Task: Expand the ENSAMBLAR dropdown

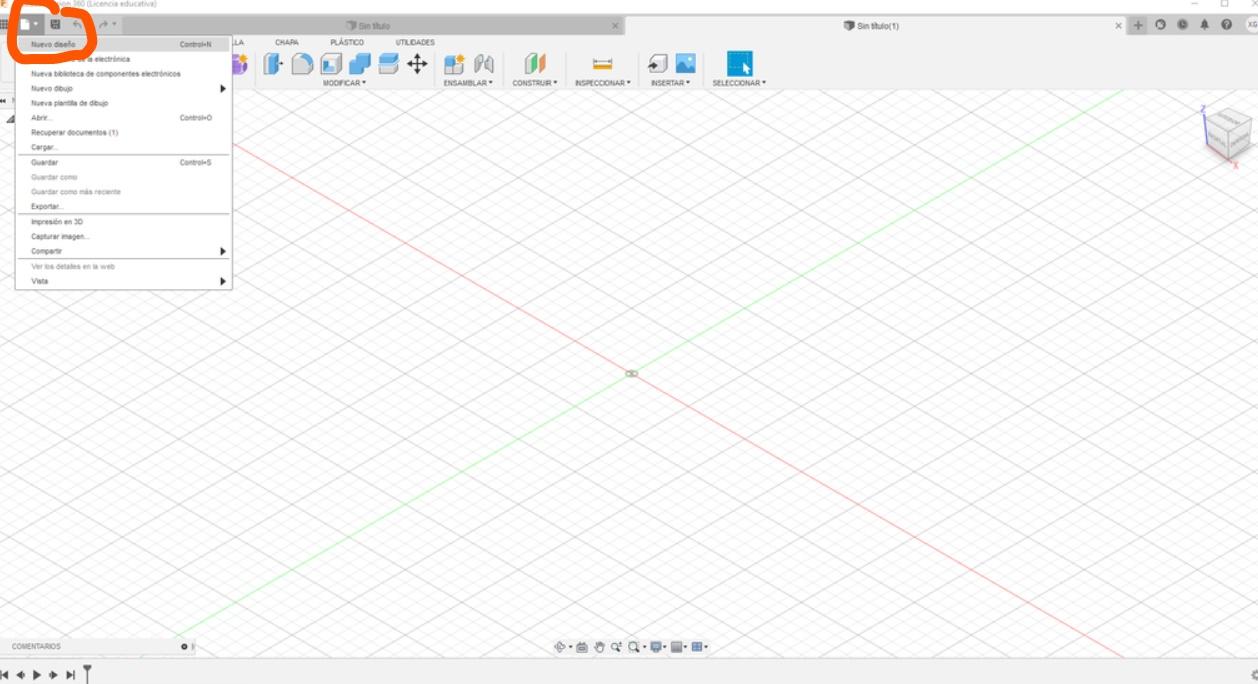Action: pos(468,83)
